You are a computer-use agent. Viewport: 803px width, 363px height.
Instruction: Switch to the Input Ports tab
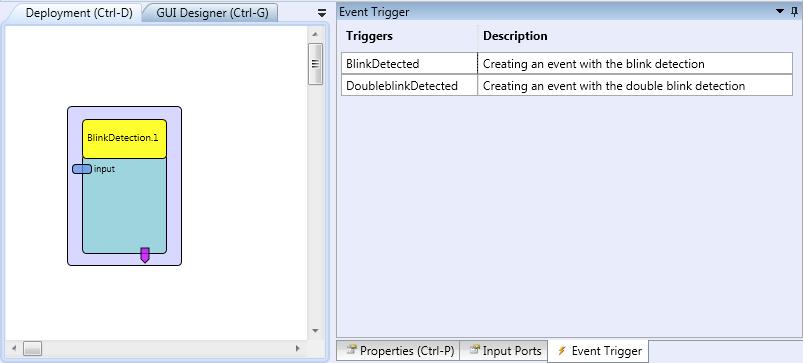point(504,351)
